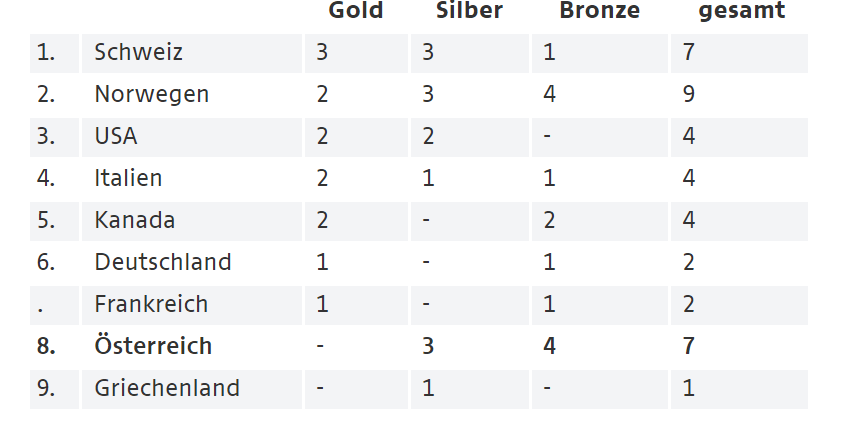Viewport: 858px width, 443px height.
Task: Click rank number 1. in first row
Action: 45,53
